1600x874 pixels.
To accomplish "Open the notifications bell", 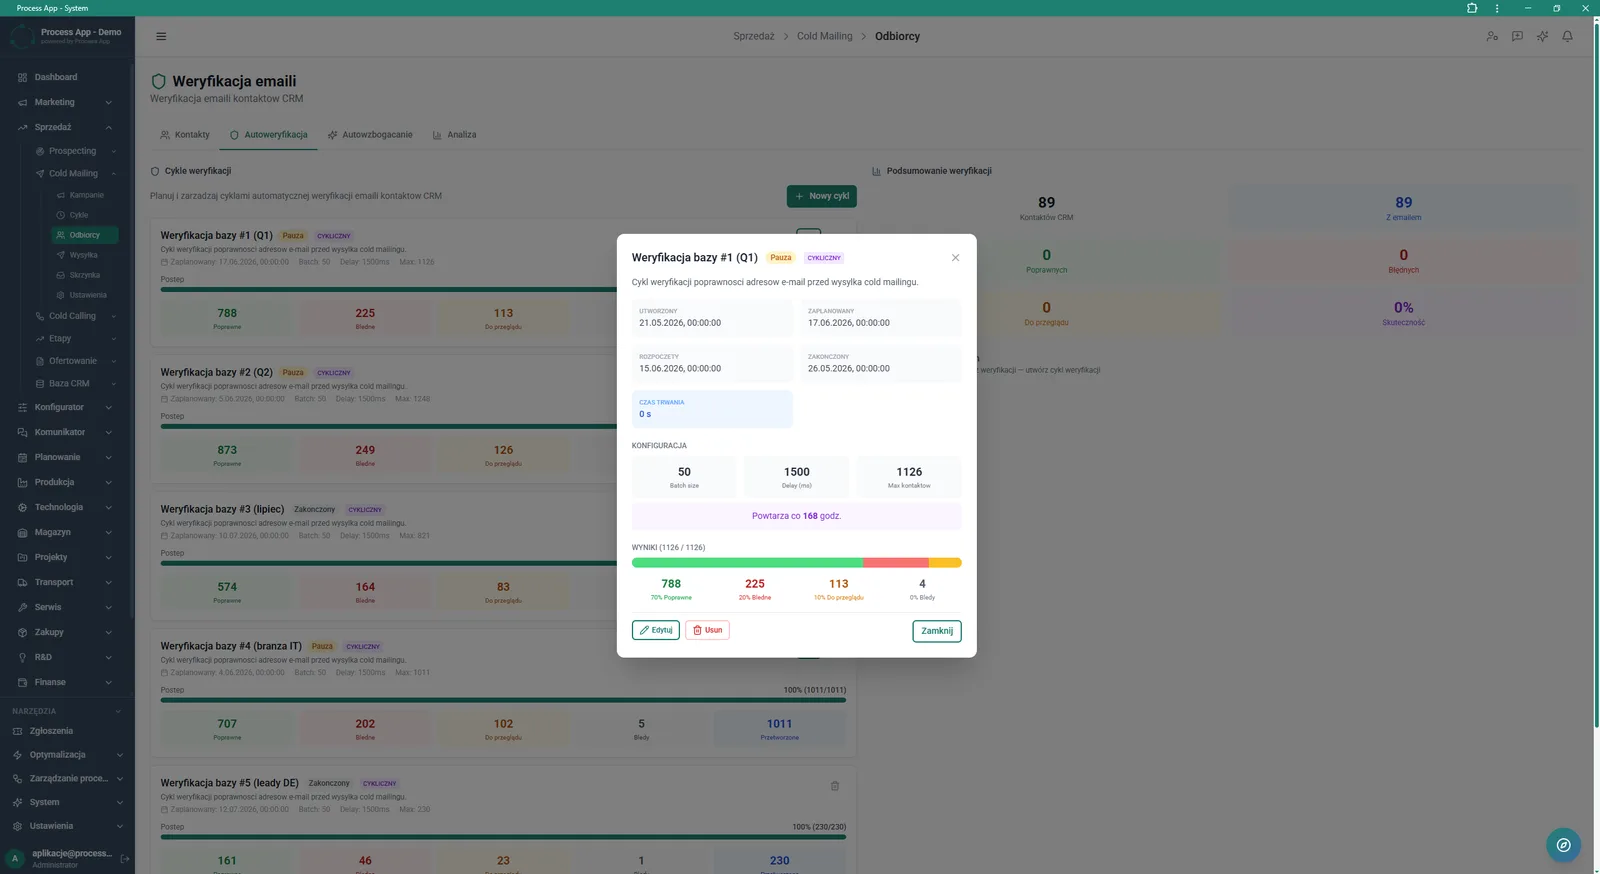I will coord(1567,36).
